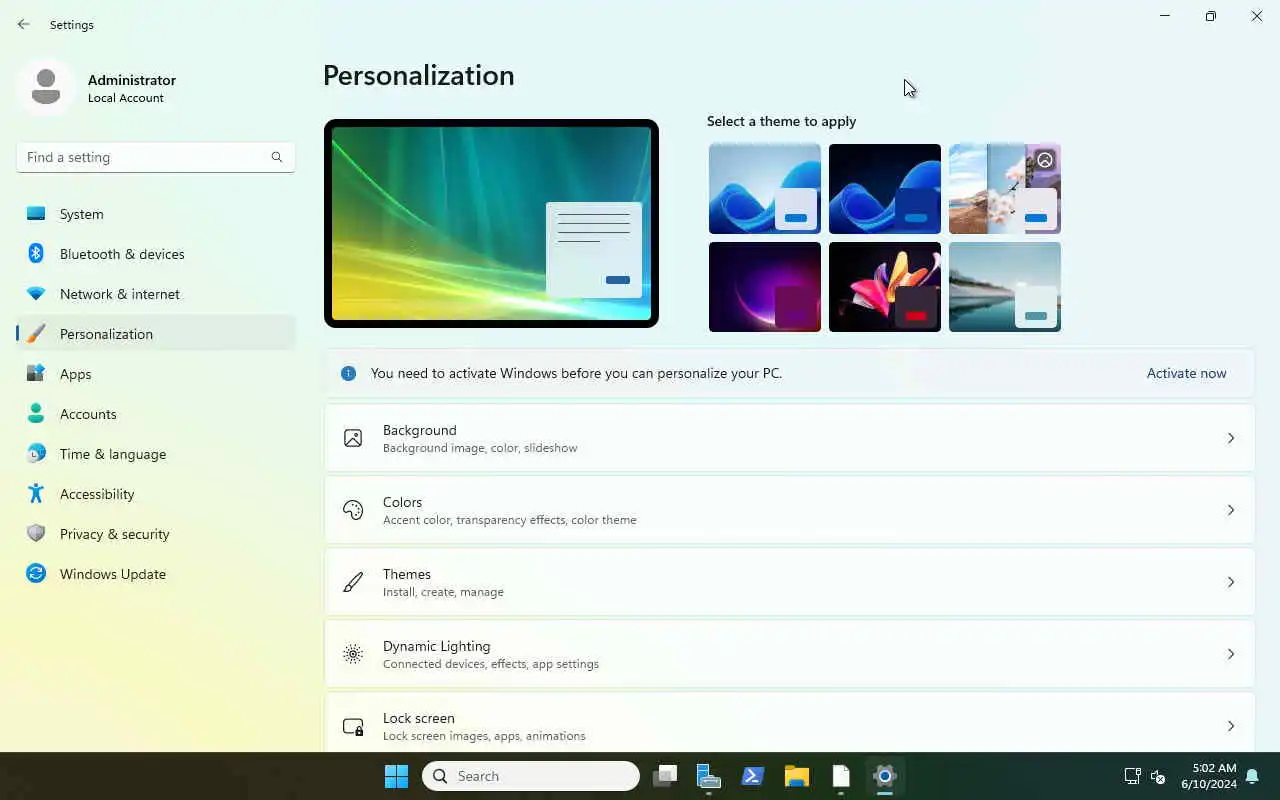The image size is (1280, 800).
Task: Open Colors accent settings
Action: click(x=789, y=510)
